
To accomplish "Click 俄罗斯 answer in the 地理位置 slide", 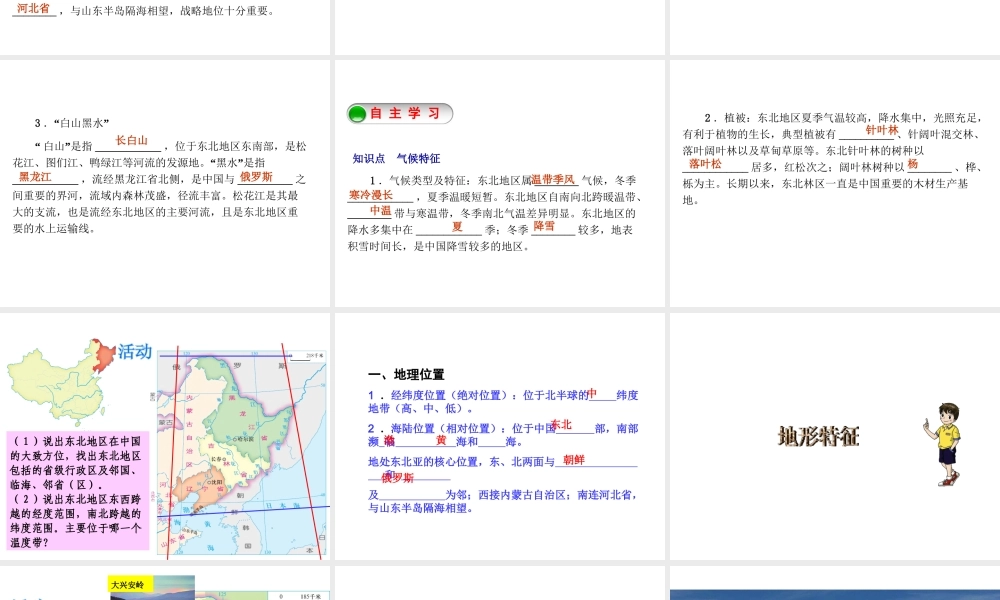I will coord(397,478).
